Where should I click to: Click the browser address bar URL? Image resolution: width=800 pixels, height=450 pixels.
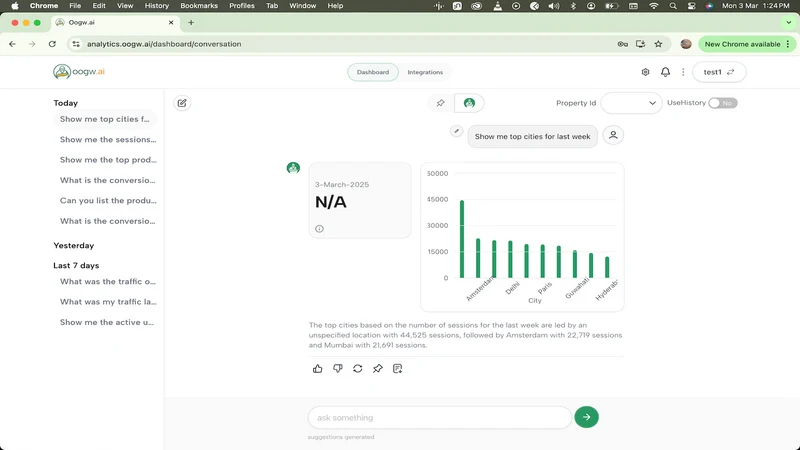pos(164,44)
